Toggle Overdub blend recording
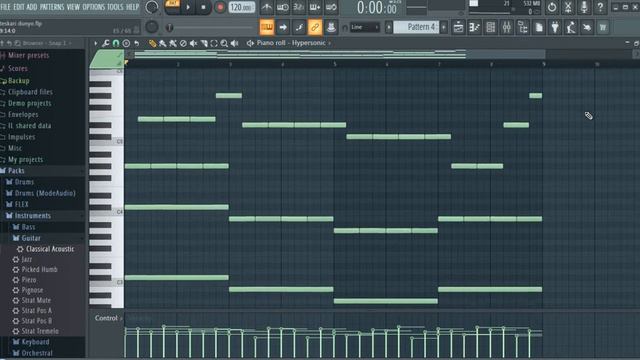This screenshot has height=360, width=640. point(315,7)
